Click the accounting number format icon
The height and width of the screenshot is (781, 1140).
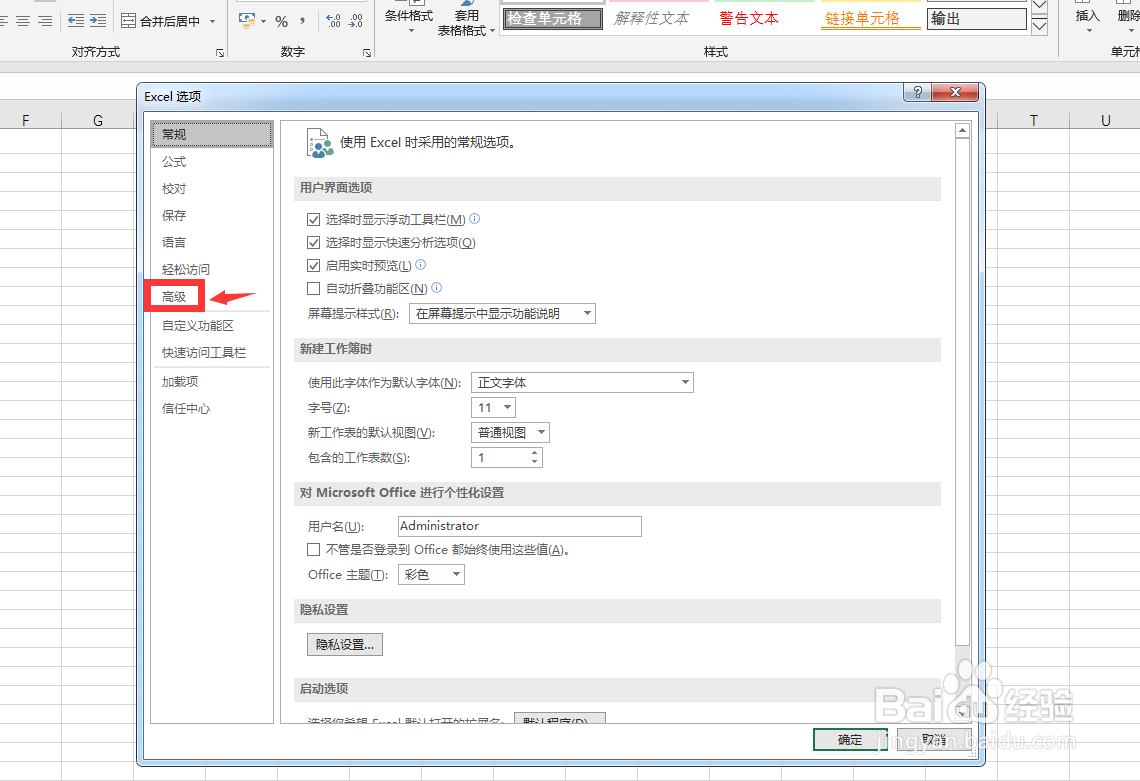click(x=247, y=20)
